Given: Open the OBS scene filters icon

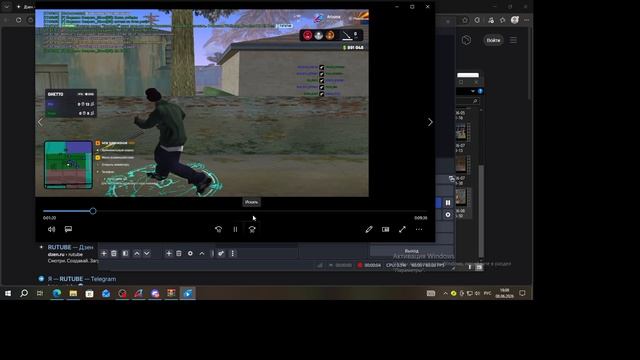Looking at the screenshot, I should pos(125,253).
